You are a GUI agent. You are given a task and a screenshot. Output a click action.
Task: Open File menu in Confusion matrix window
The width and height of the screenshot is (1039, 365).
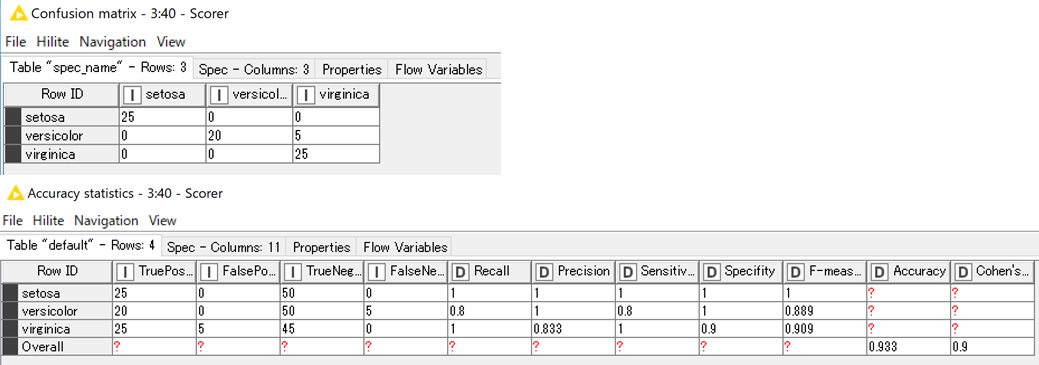point(15,42)
